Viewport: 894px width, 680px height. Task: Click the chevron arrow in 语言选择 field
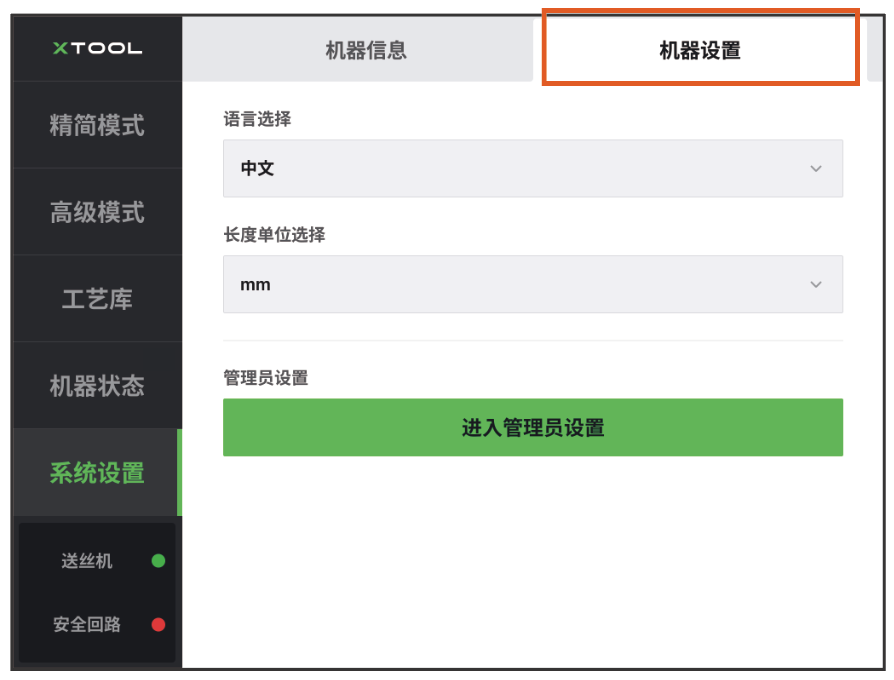pyautogui.click(x=816, y=169)
